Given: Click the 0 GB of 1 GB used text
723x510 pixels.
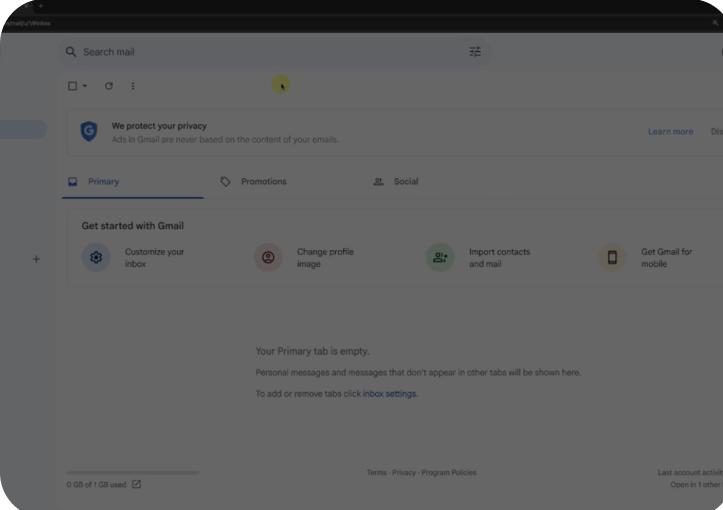Looking at the screenshot, I should (96, 485).
